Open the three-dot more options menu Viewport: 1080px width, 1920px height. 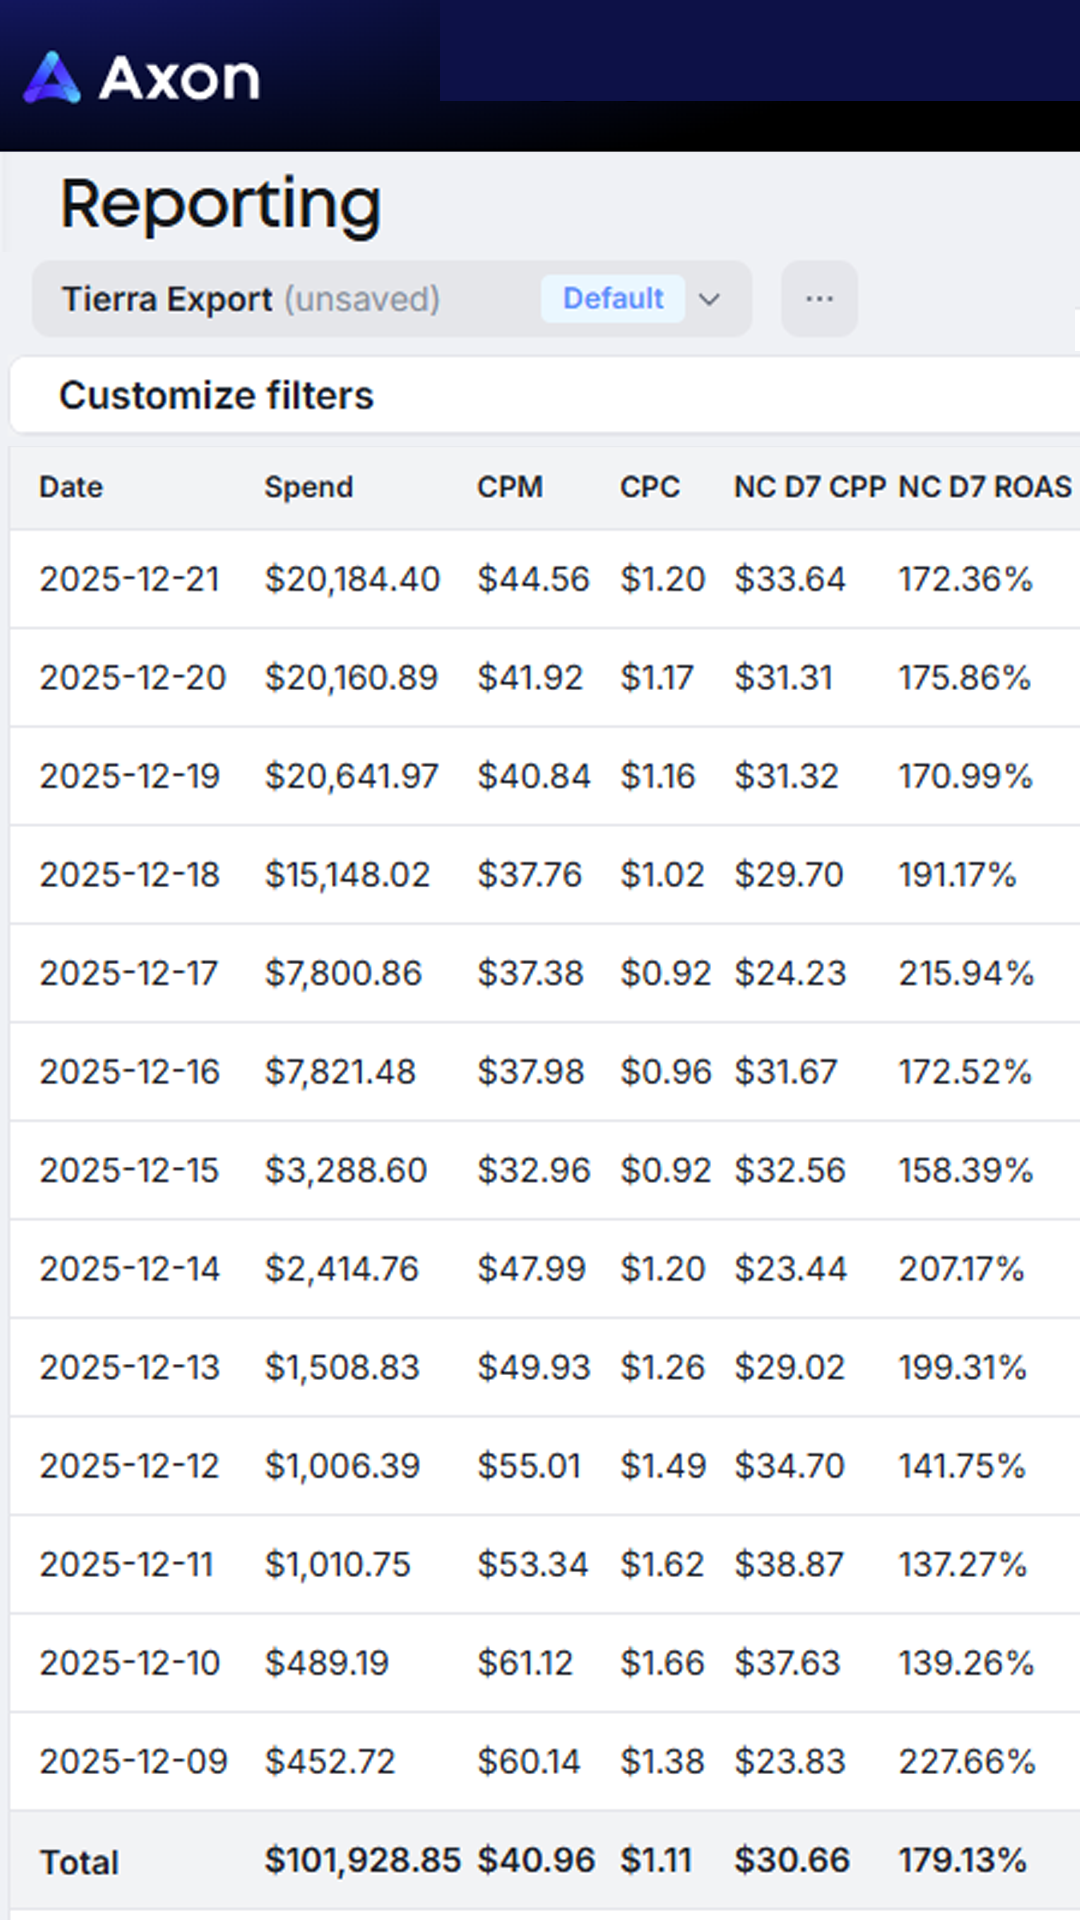click(819, 299)
